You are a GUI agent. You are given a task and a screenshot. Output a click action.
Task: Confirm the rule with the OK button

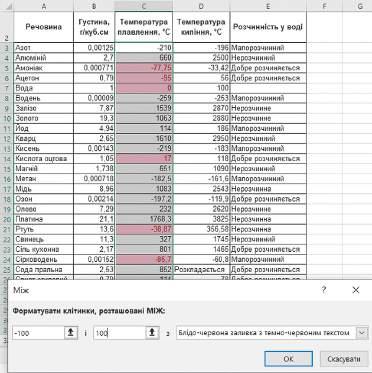click(x=288, y=359)
